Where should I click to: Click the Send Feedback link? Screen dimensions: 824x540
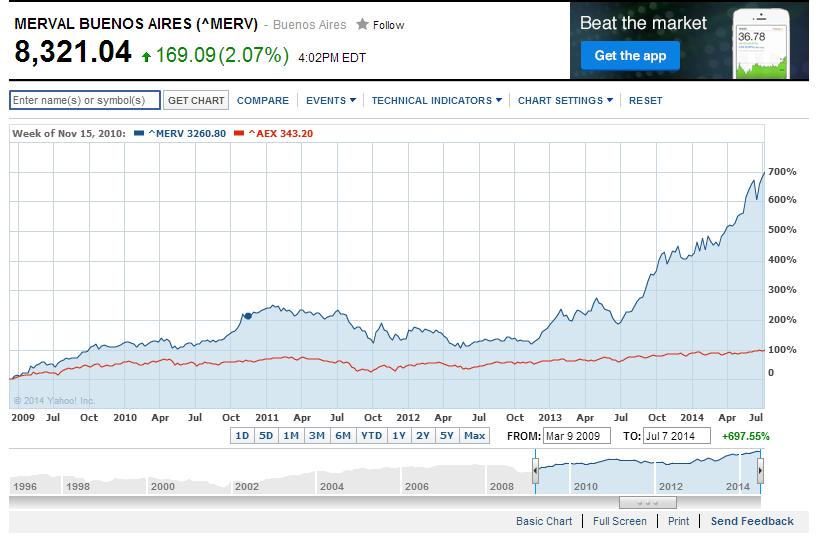point(752,521)
